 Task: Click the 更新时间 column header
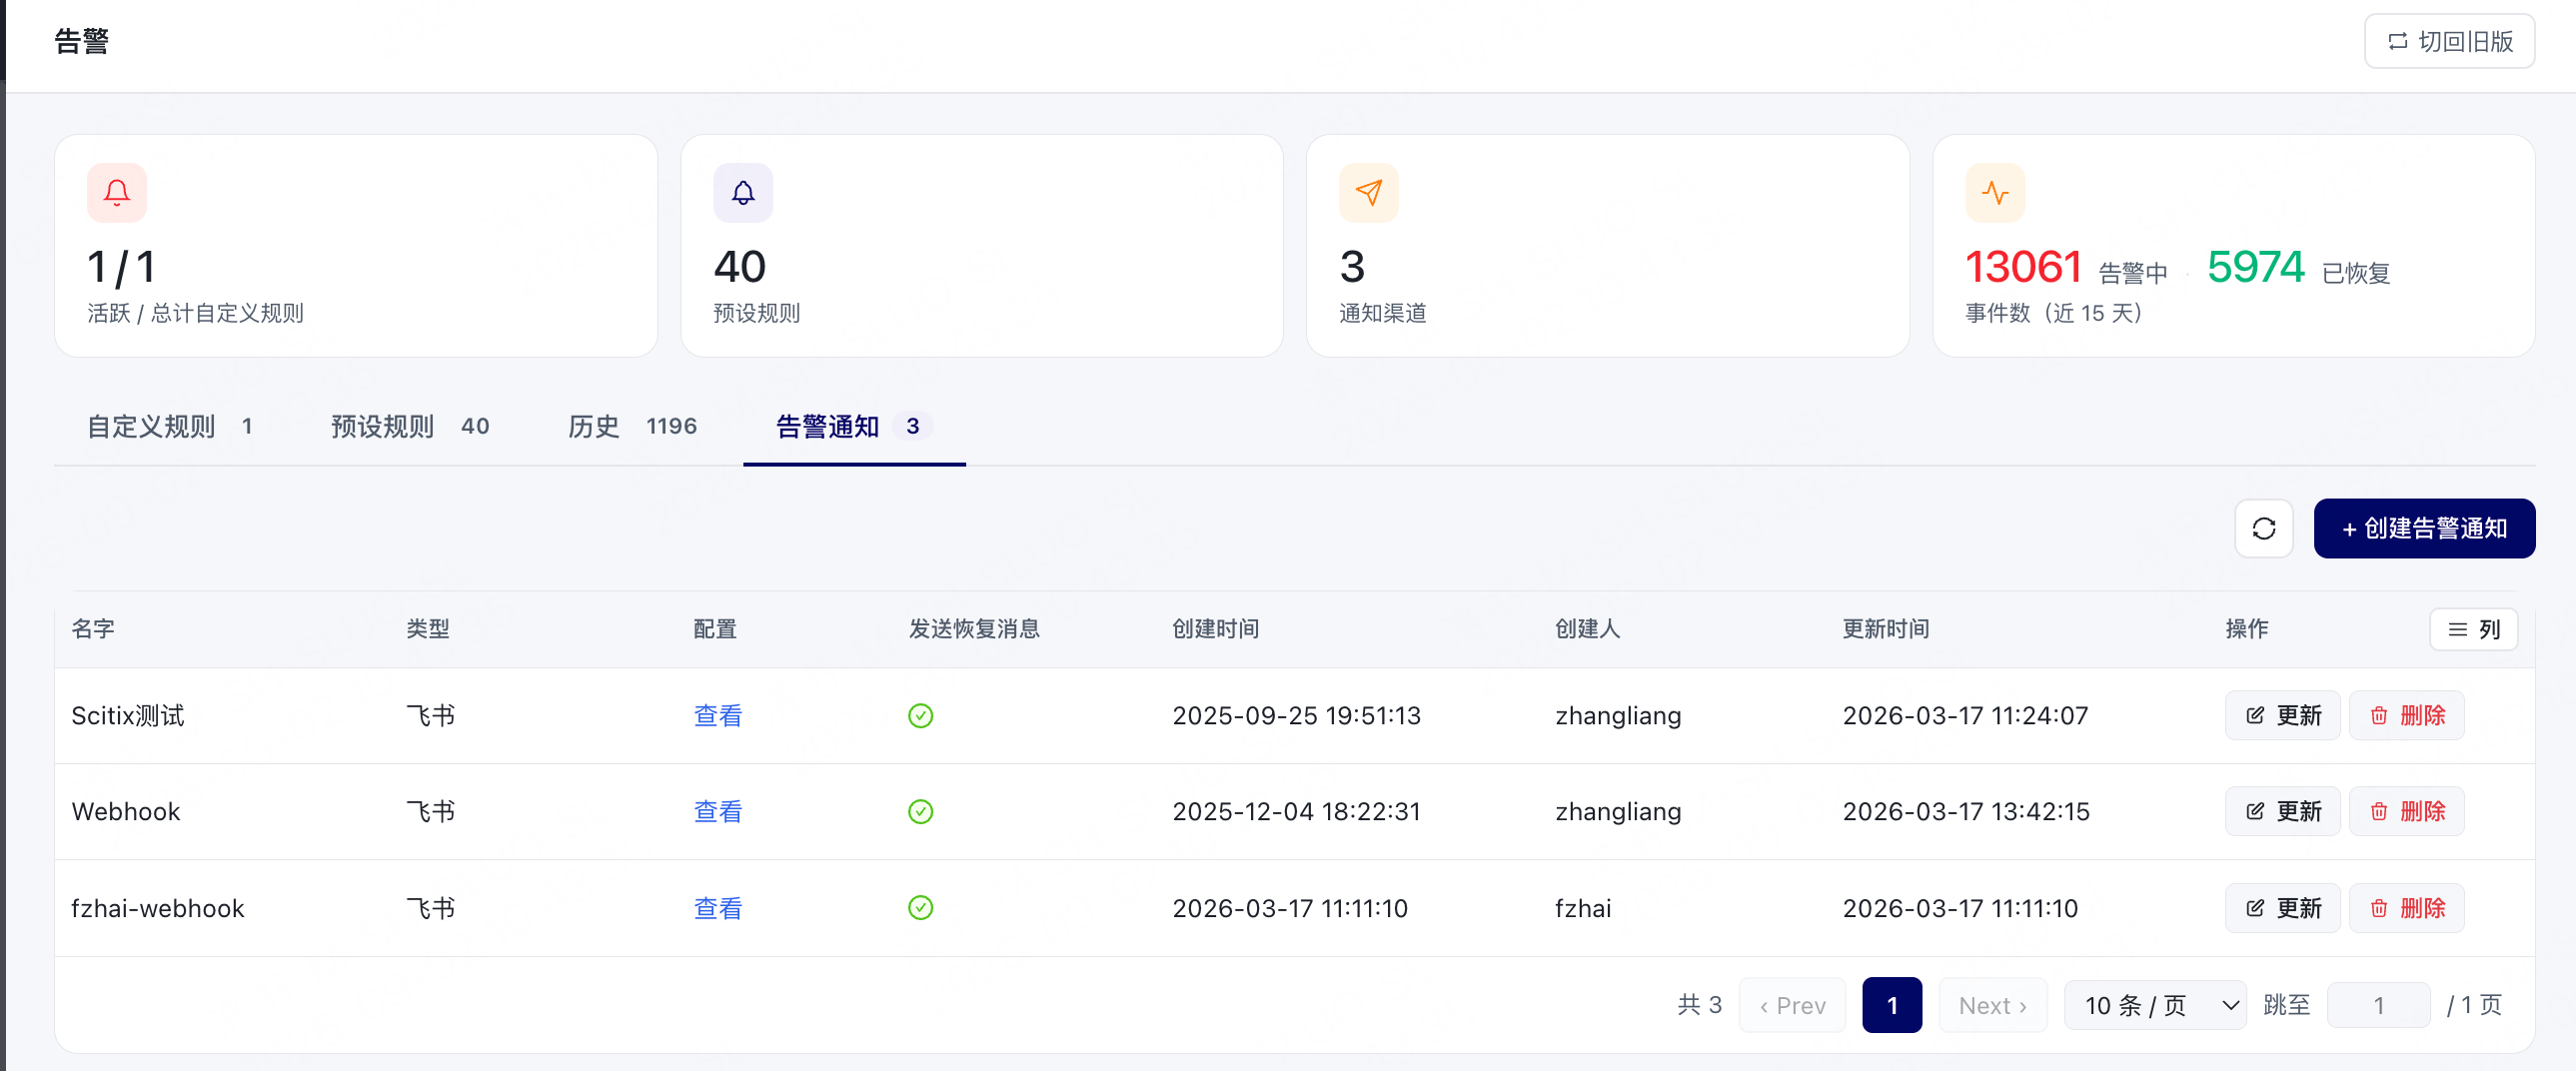click(1885, 629)
